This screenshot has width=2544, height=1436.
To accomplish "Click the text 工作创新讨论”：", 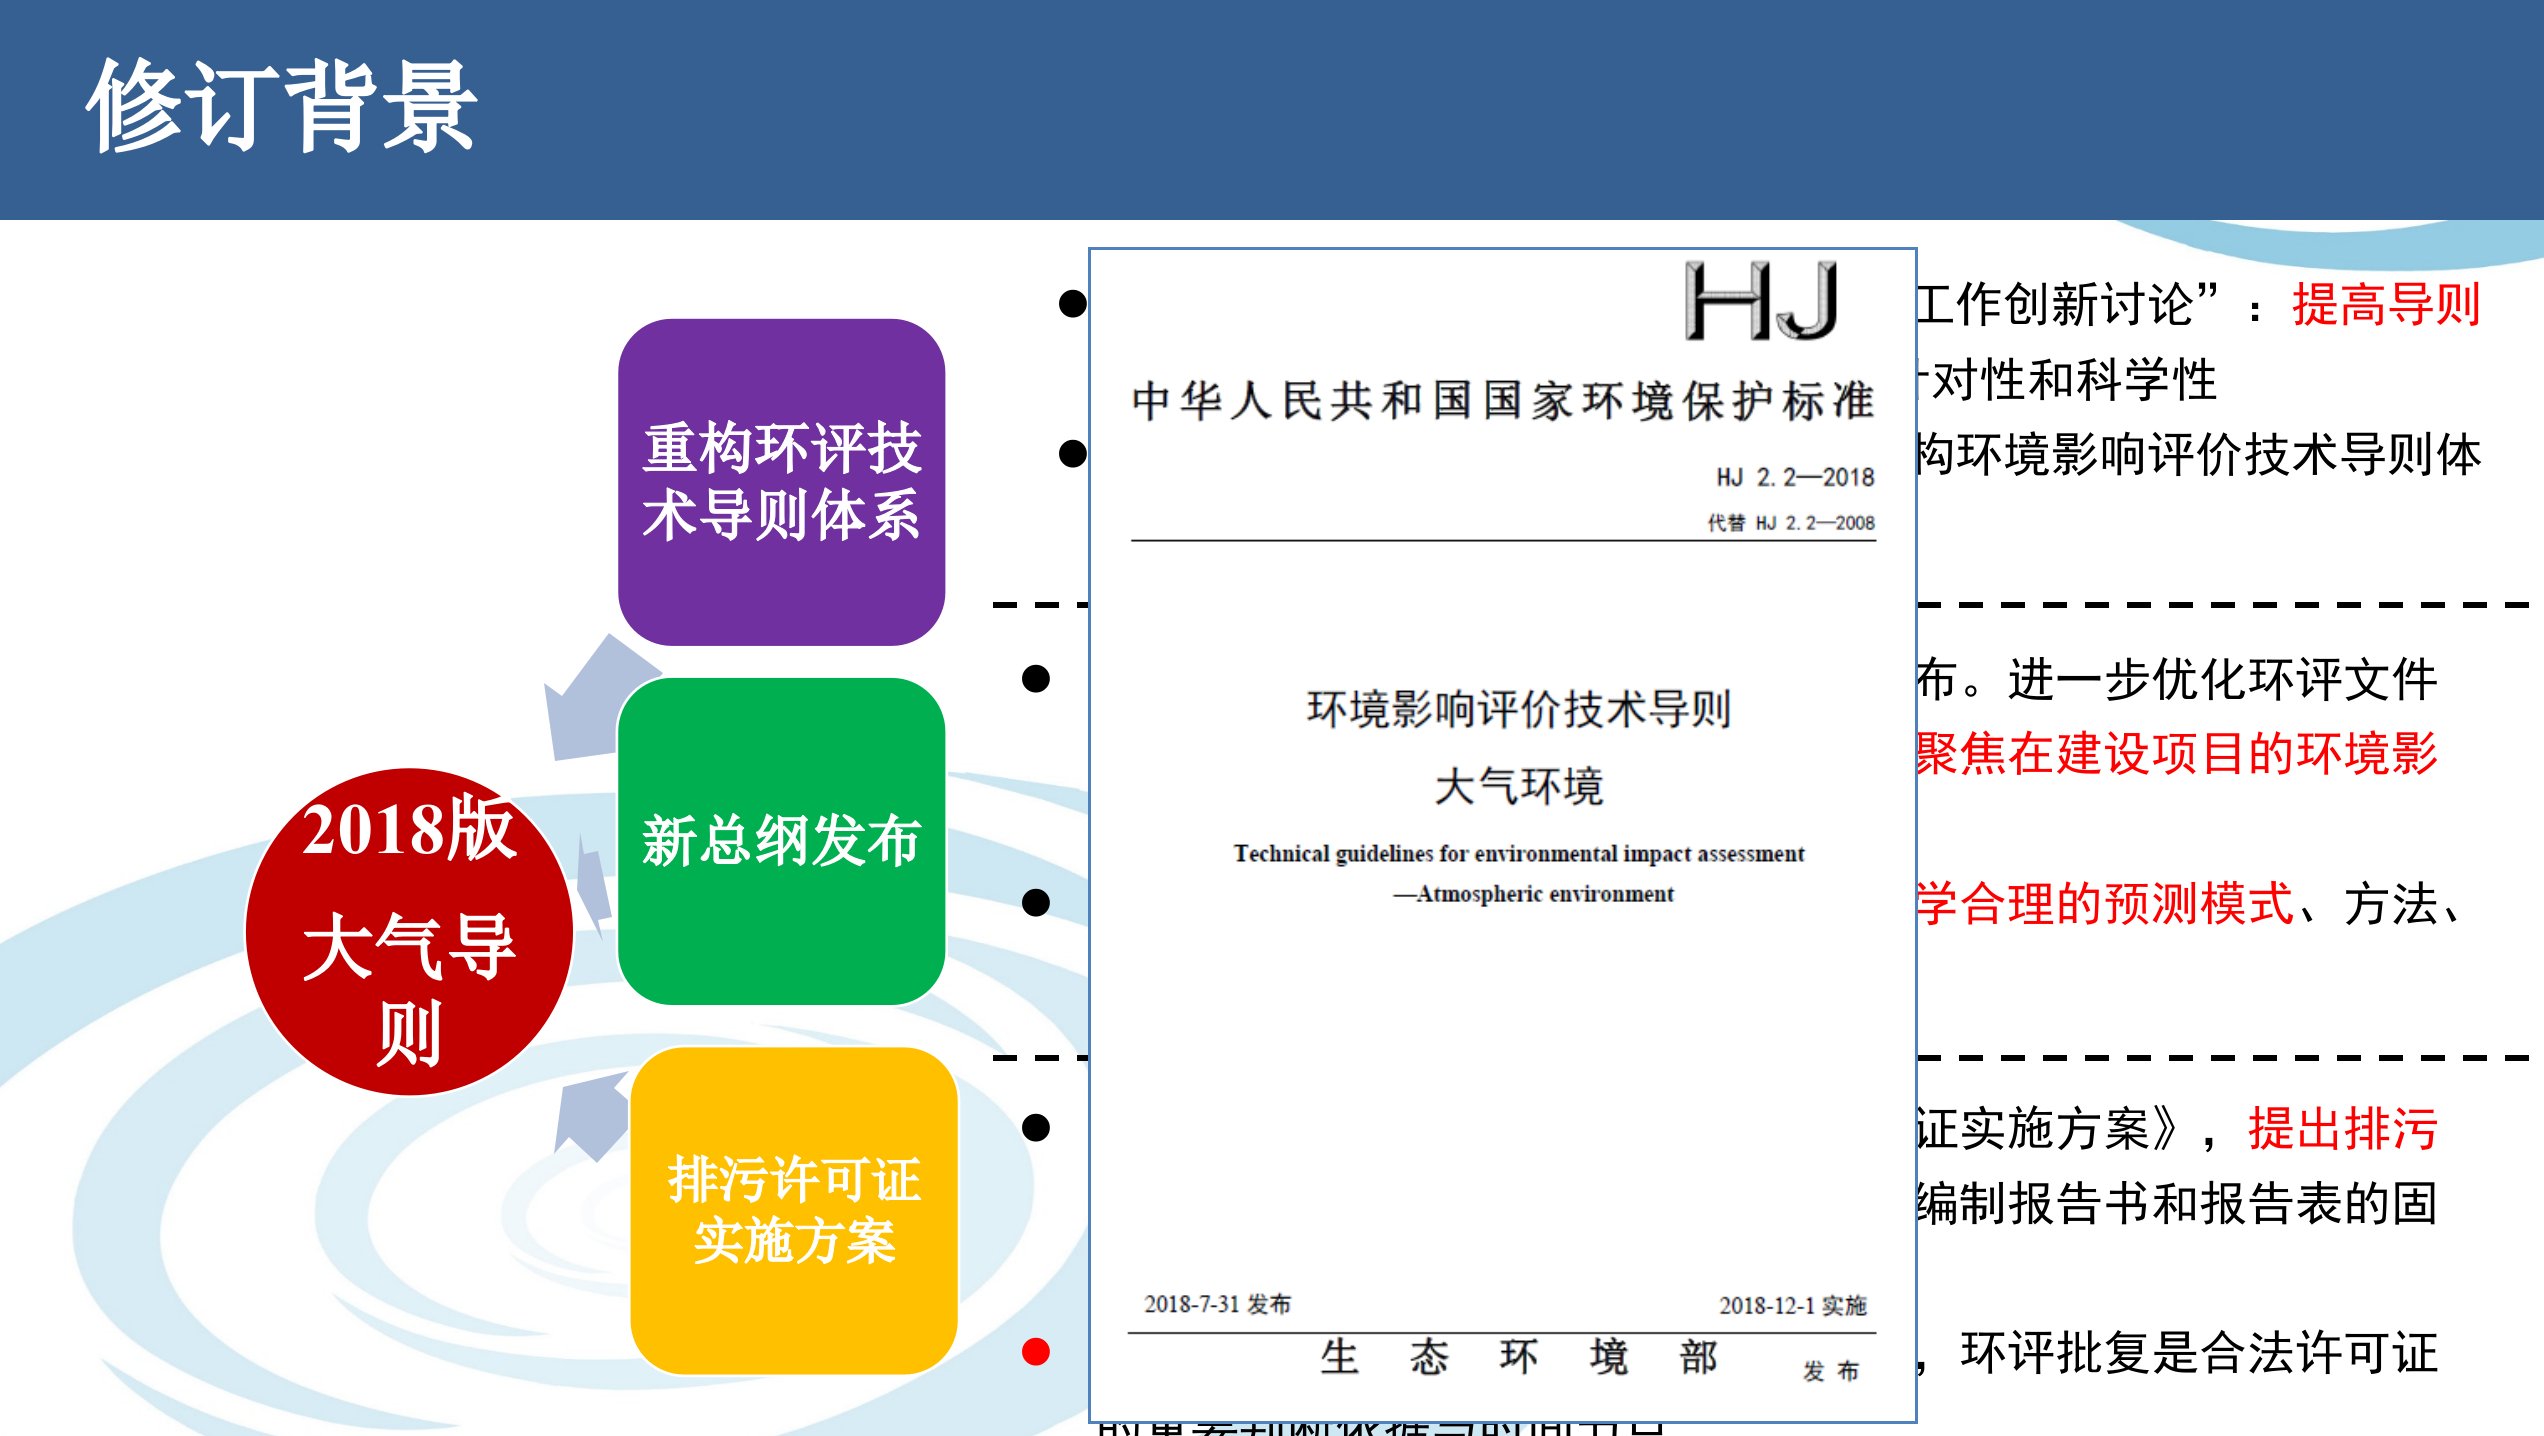I will point(2091,304).
